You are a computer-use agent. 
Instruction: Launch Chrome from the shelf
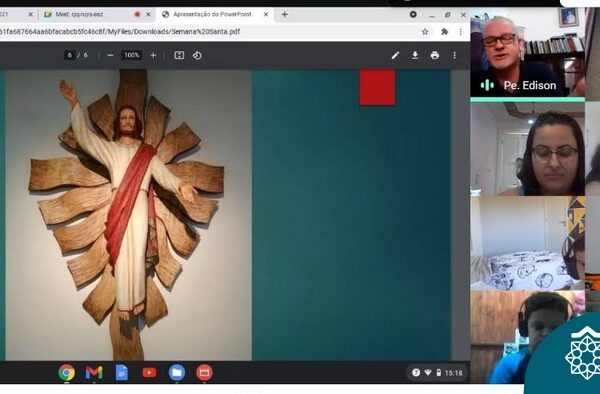tap(67, 372)
